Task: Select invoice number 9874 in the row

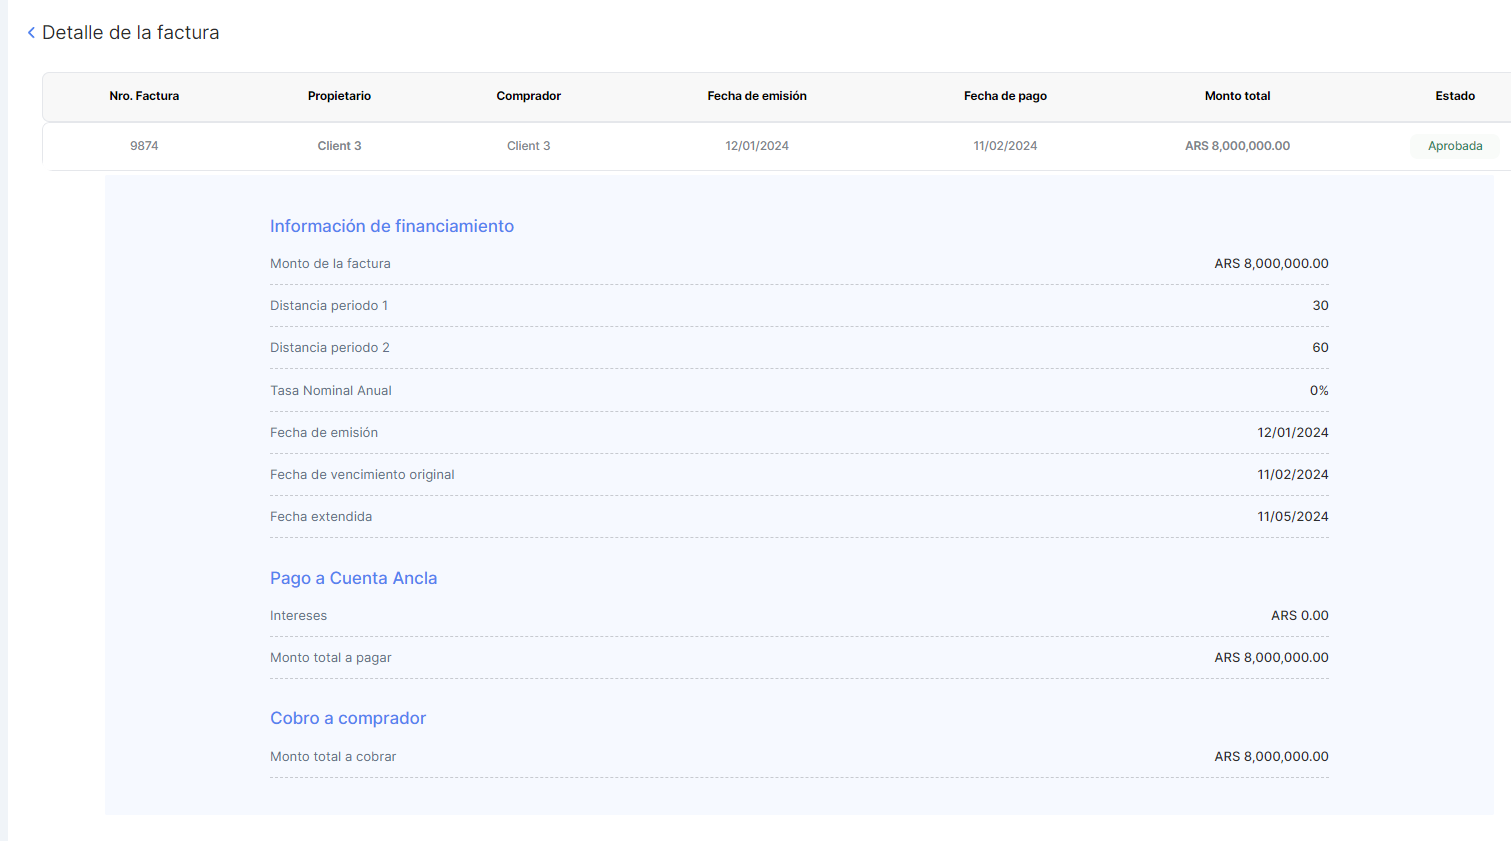Action: click(144, 146)
